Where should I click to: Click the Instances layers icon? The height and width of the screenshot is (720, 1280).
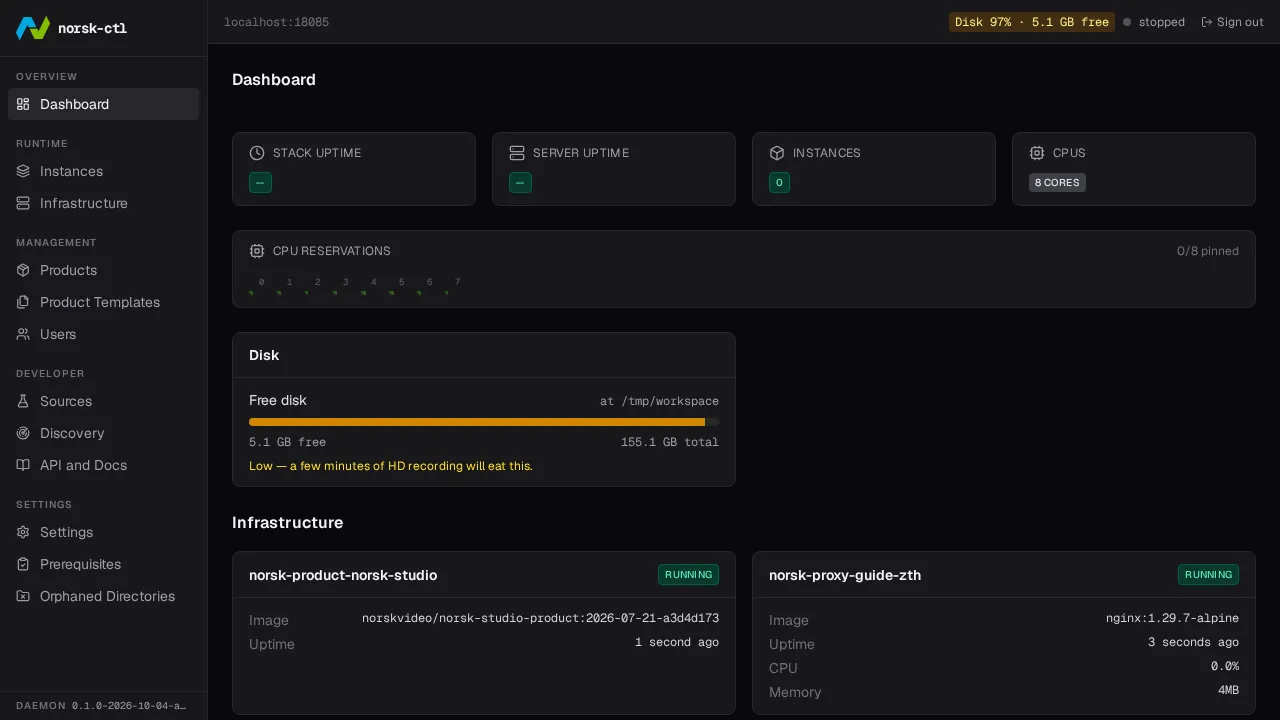23,171
